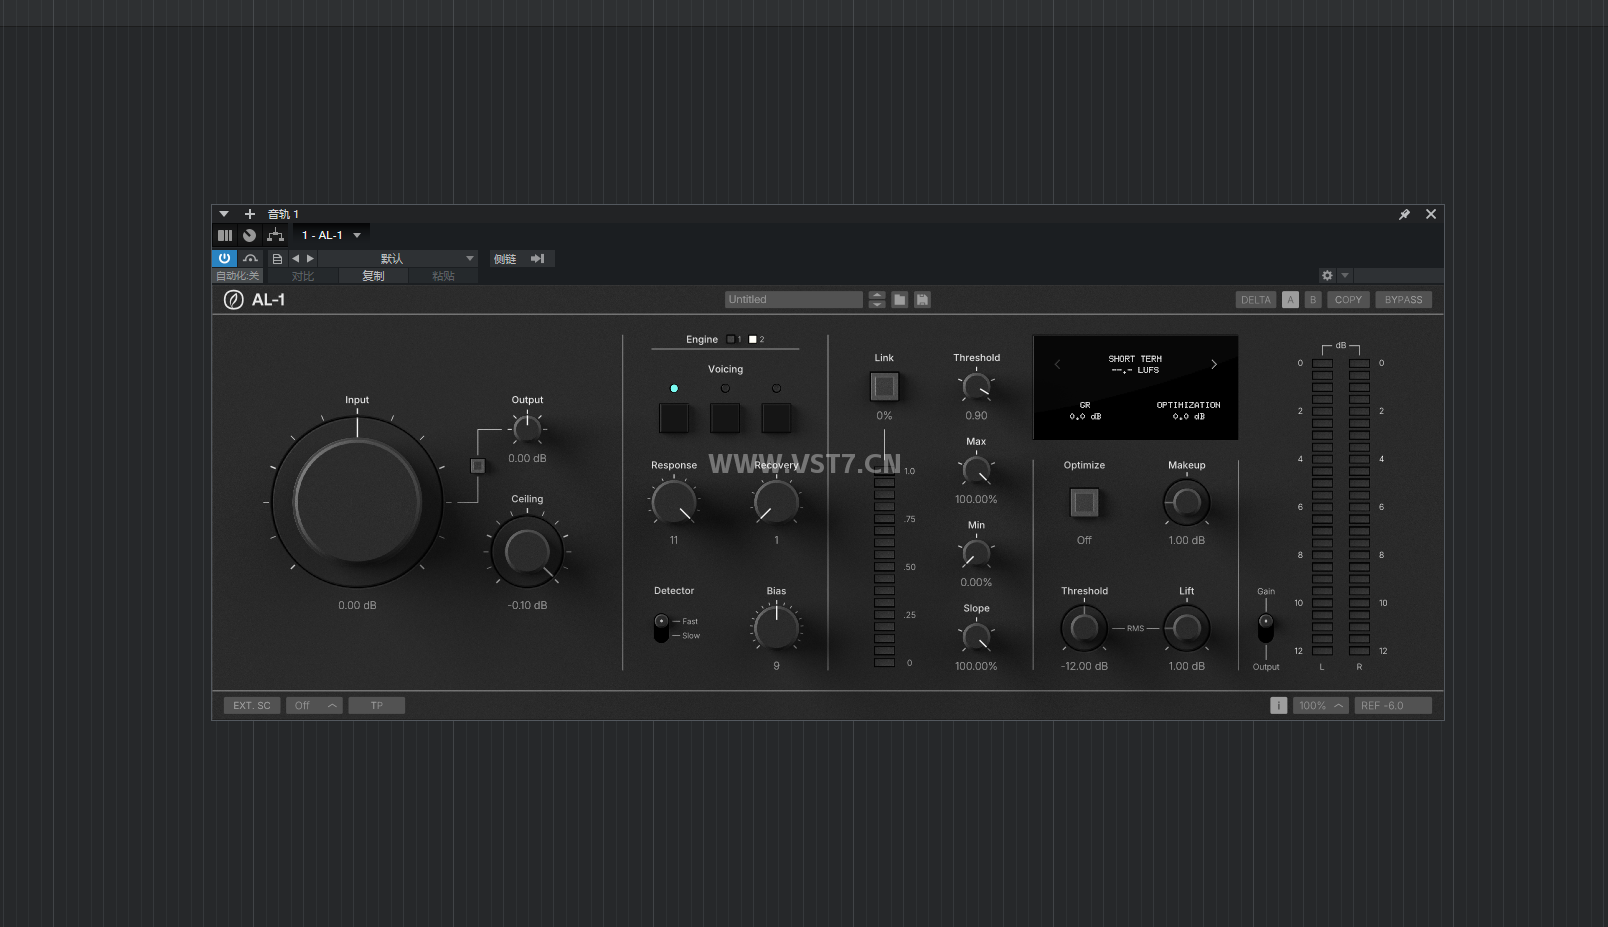Go to previous preset arrow

pos(295,258)
